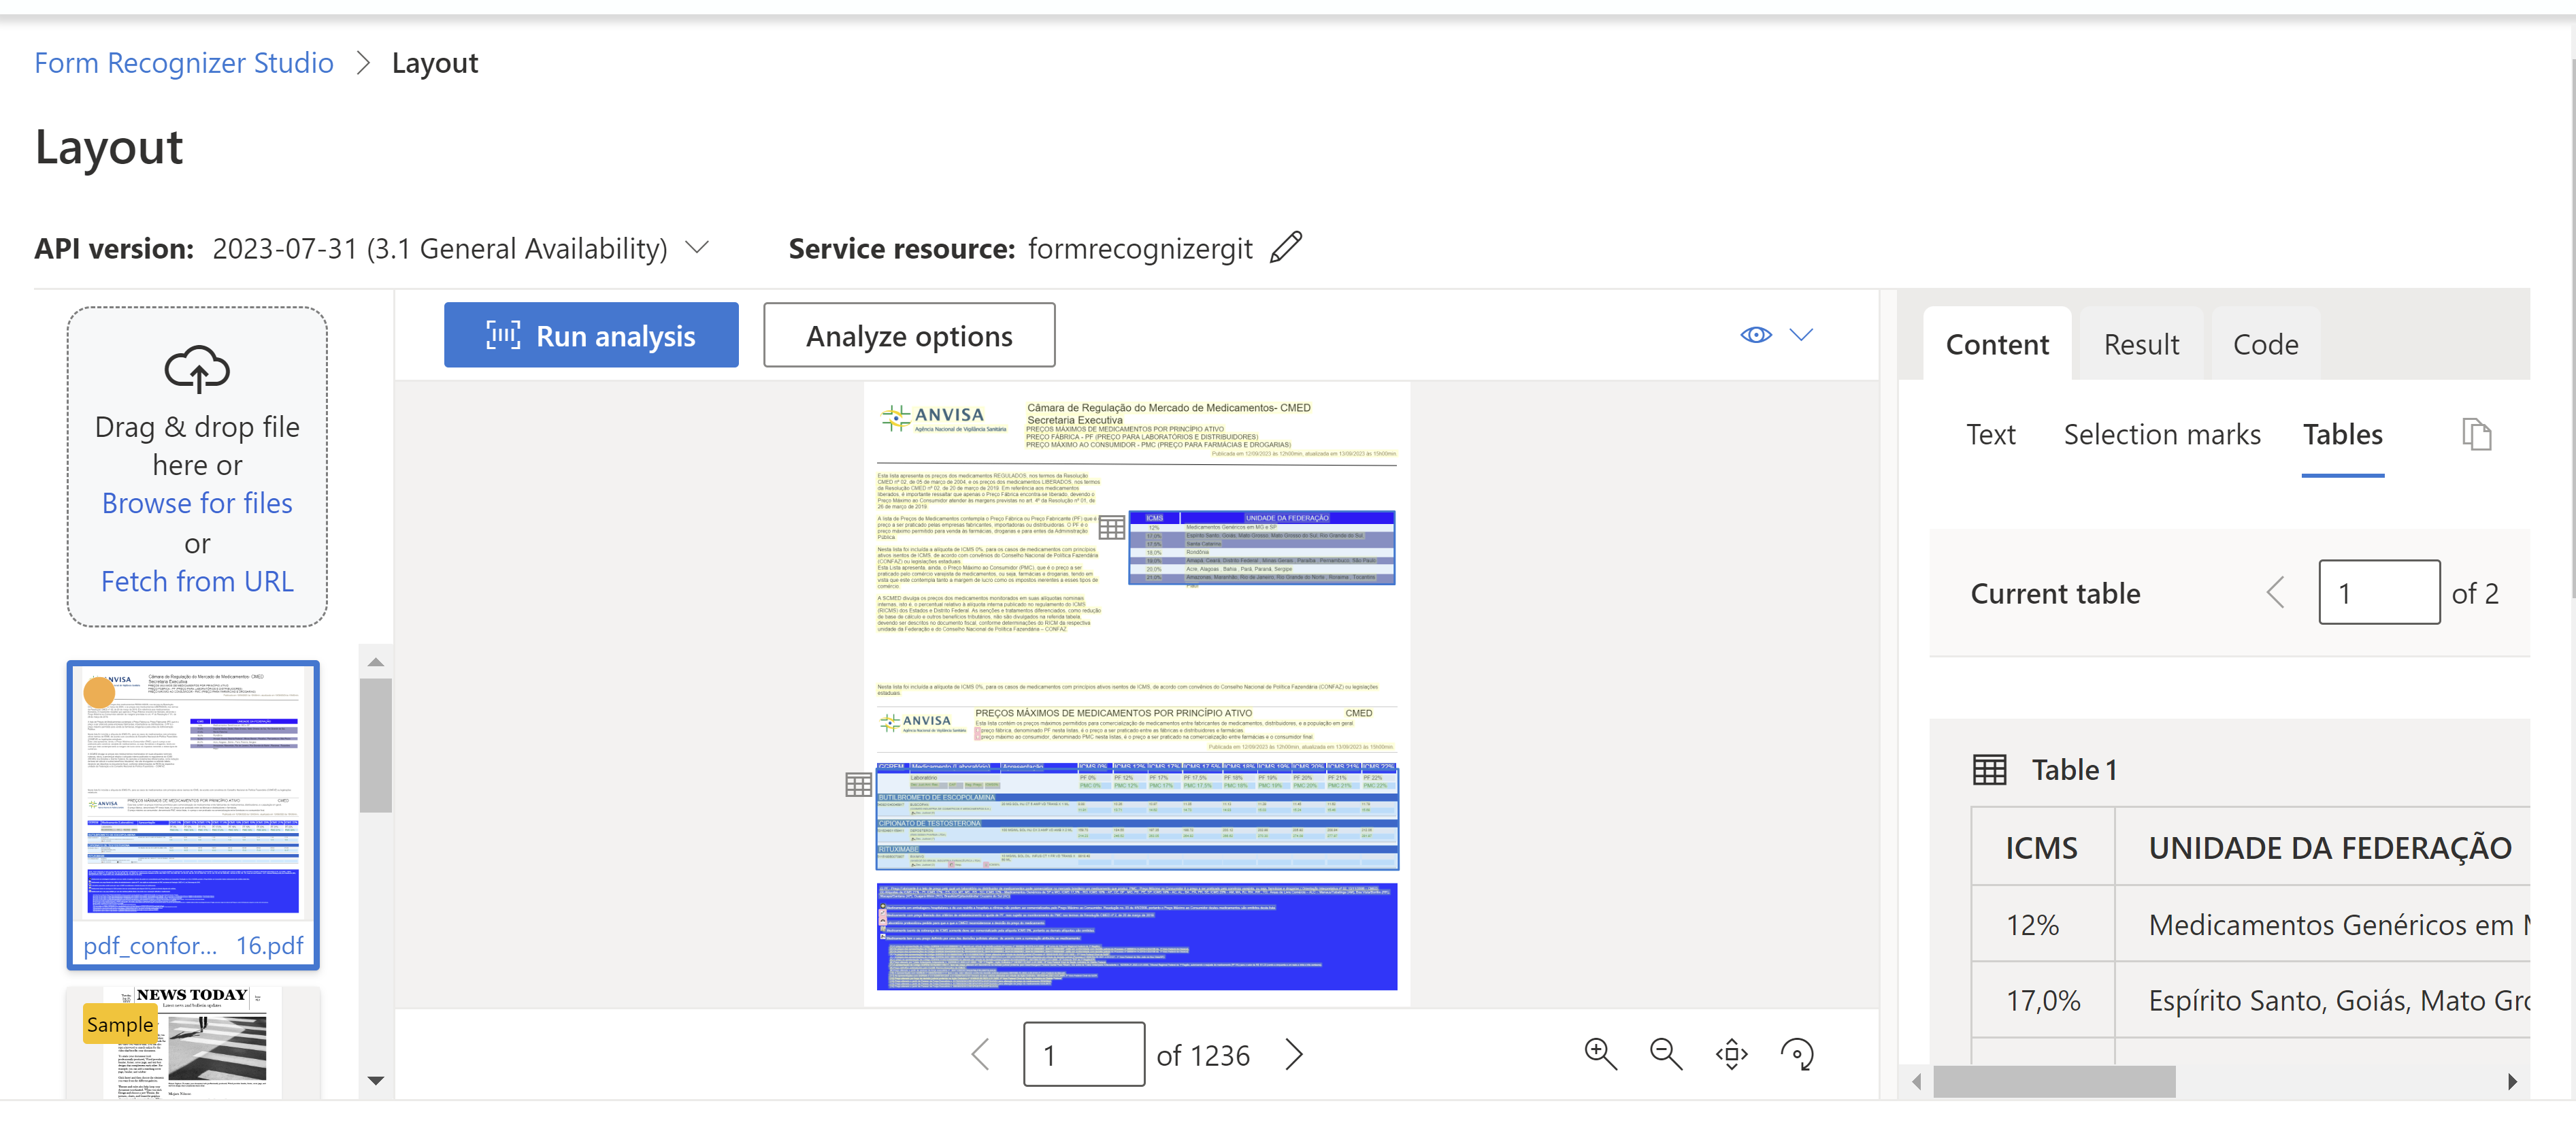Select the Tables sub-tab
Image resolution: width=2576 pixels, height=1127 pixels.
point(2342,435)
